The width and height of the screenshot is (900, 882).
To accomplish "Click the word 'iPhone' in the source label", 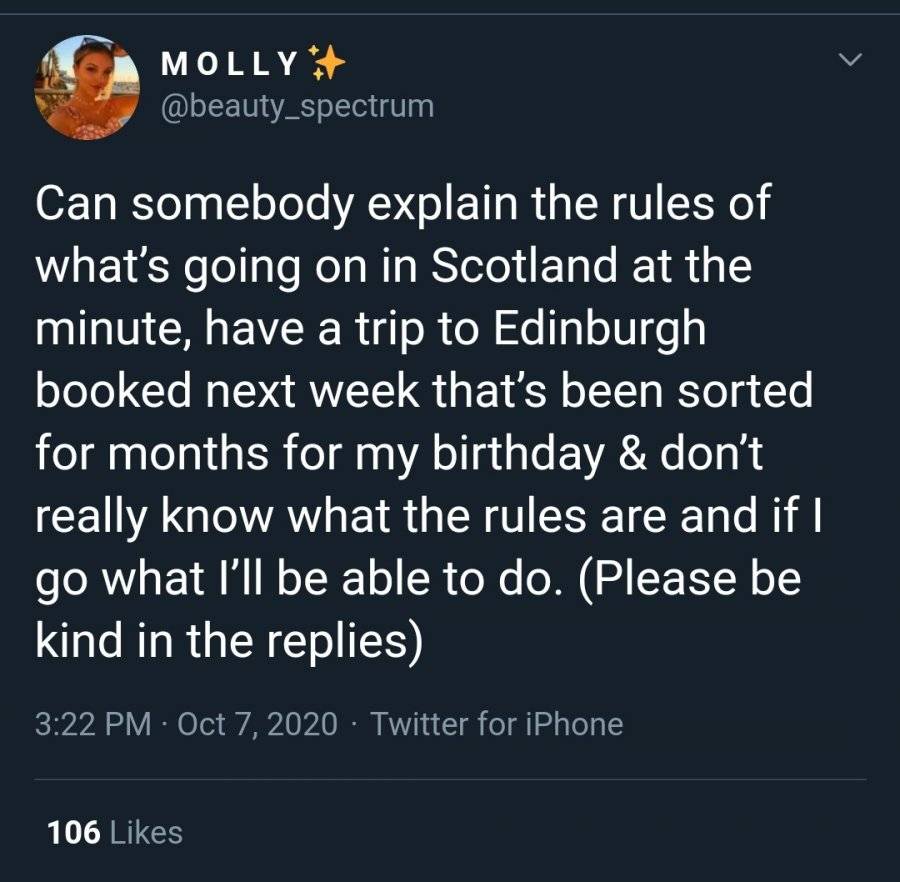I will (574, 724).
